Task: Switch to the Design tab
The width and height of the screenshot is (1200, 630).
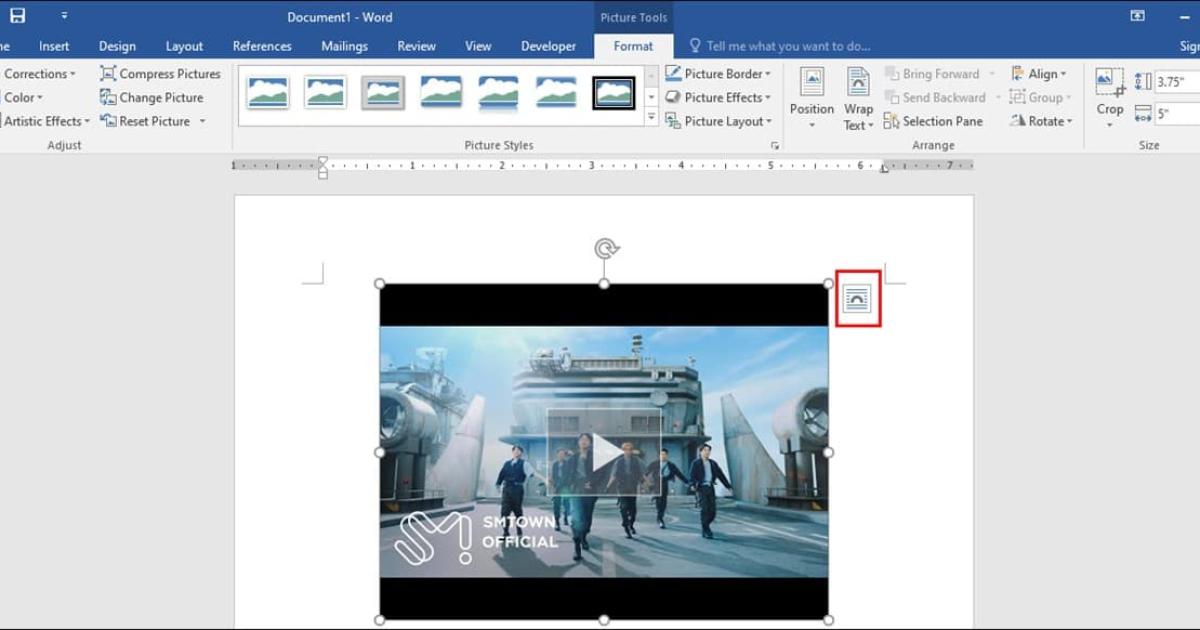Action: pos(117,46)
